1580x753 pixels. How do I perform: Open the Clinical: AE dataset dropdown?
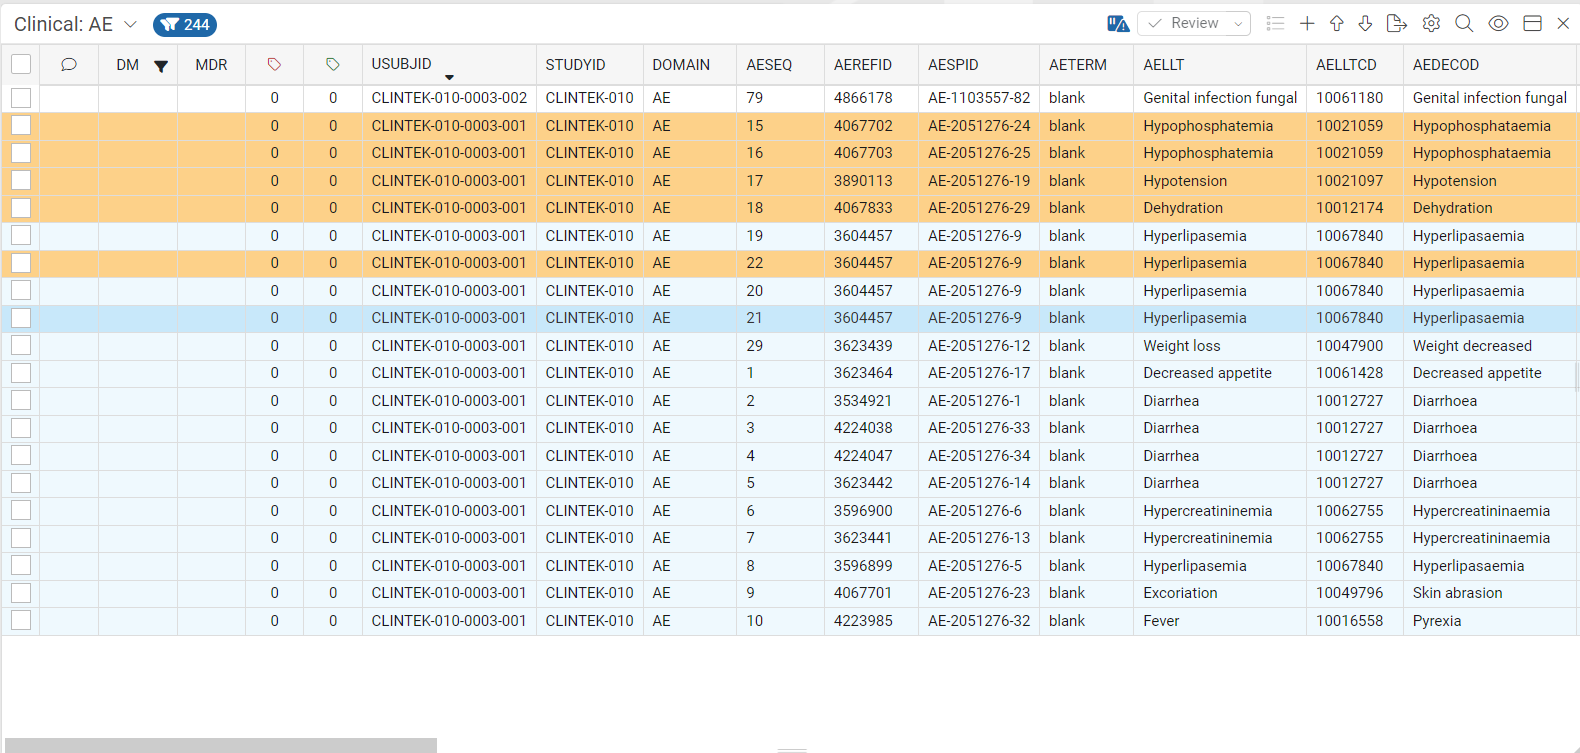[x=130, y=24]
